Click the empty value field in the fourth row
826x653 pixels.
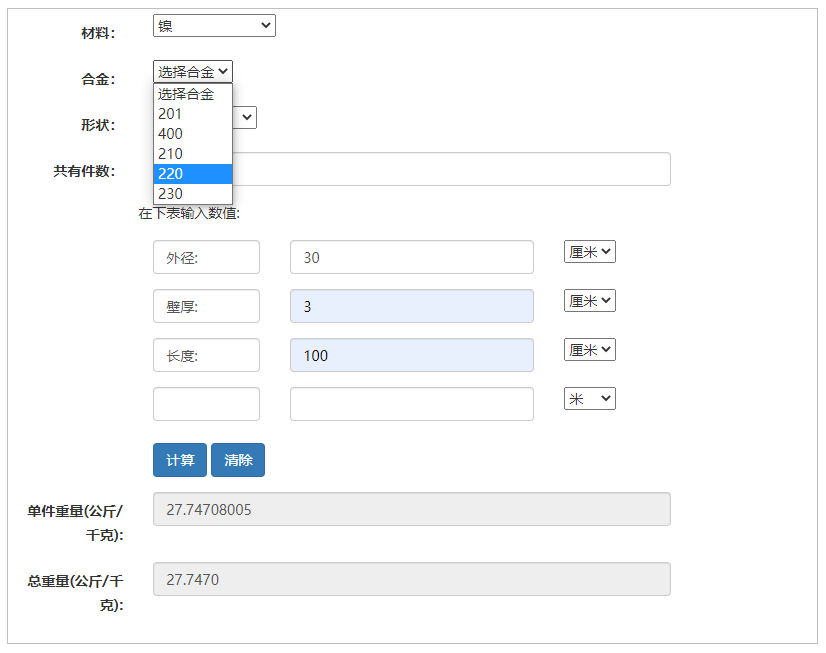411,404
